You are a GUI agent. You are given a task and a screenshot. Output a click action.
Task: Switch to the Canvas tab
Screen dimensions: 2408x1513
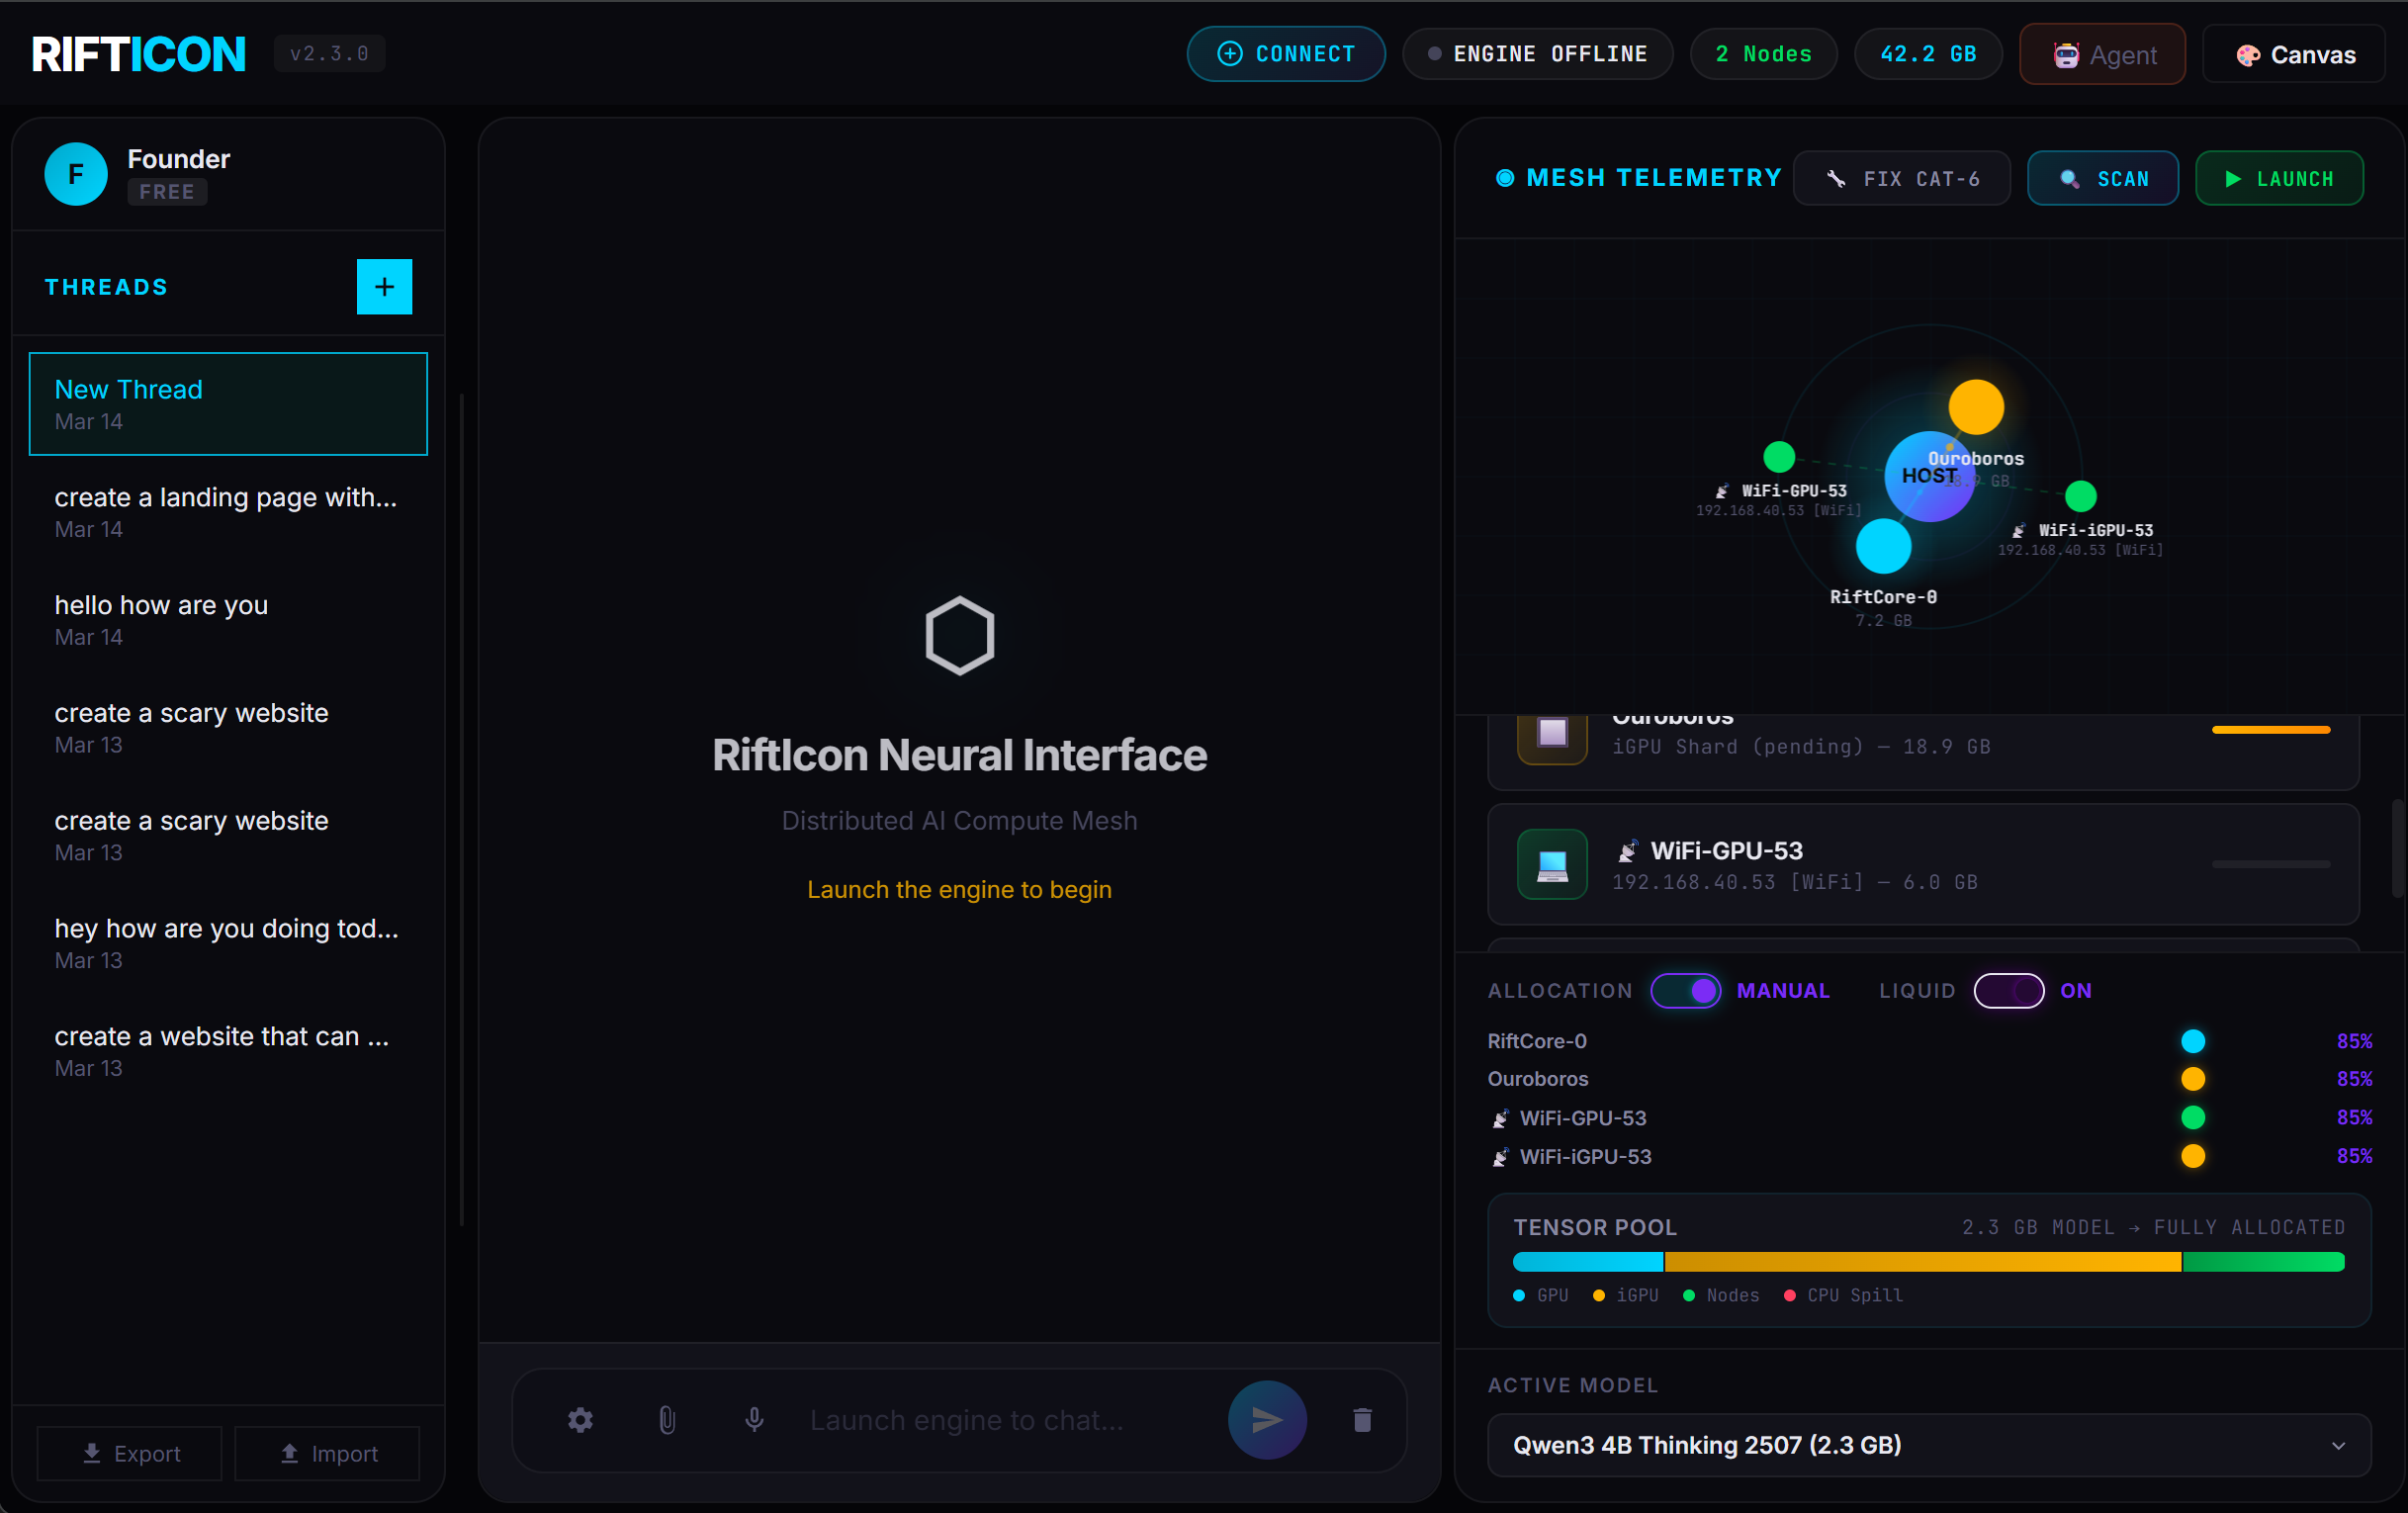[x=2295, y=55]
